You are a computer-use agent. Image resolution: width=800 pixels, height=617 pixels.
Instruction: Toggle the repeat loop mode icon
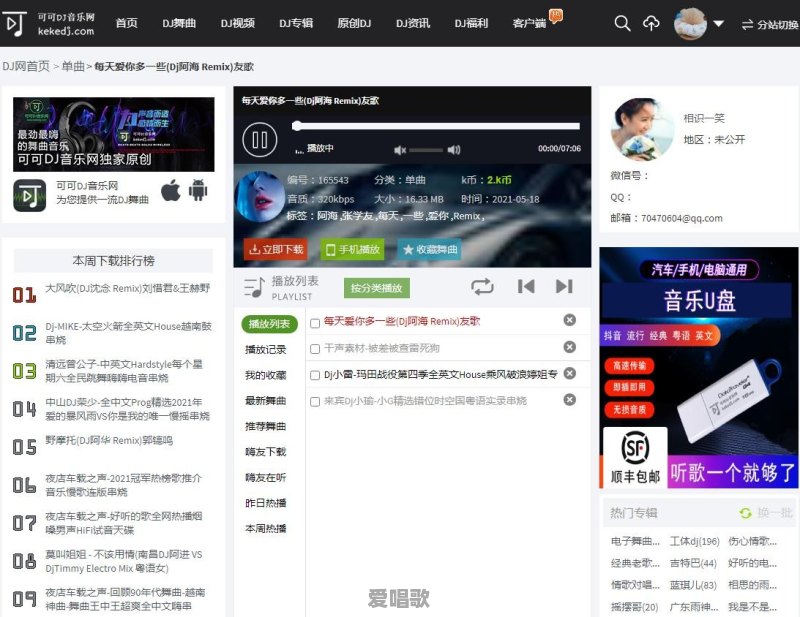click(482, 287)
